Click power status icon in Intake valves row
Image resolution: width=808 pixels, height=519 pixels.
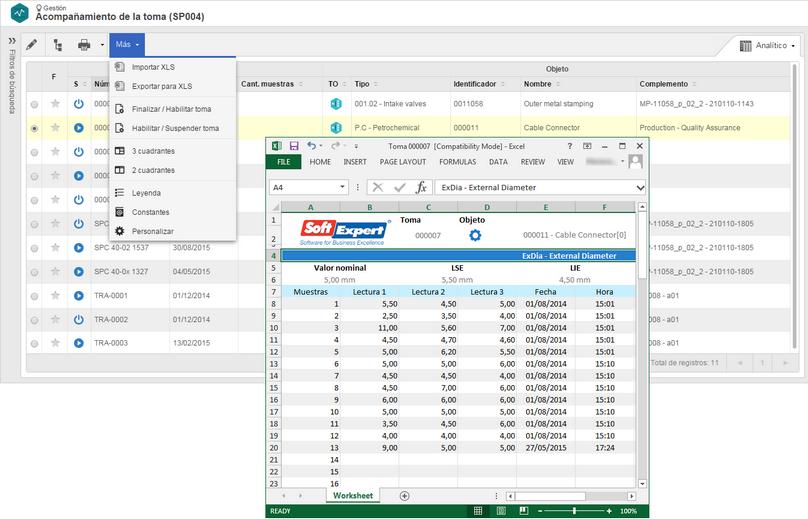(x=78, y=104)
